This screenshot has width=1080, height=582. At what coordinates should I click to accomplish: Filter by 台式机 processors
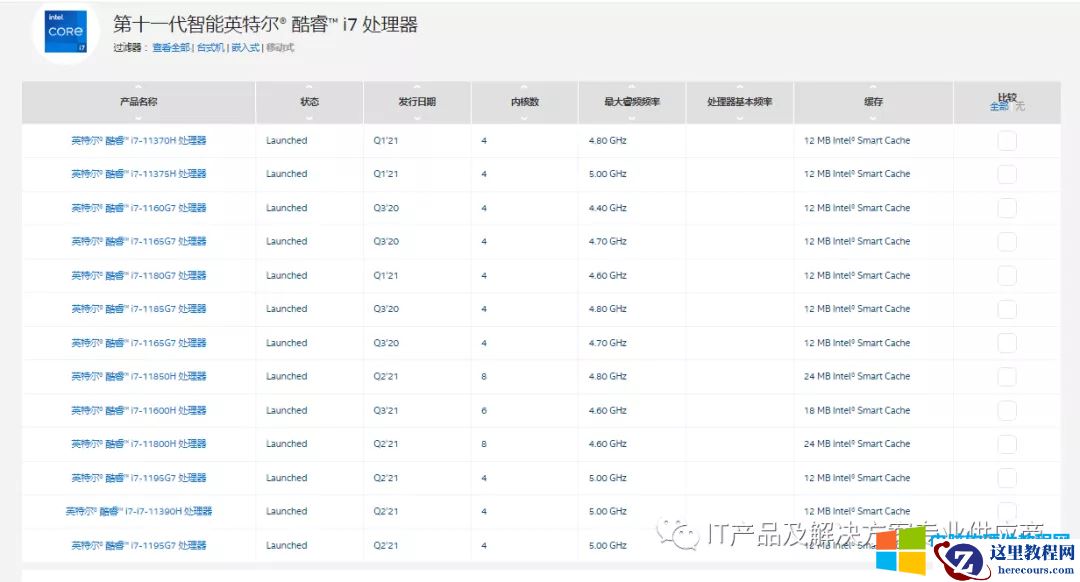(210, 48)
